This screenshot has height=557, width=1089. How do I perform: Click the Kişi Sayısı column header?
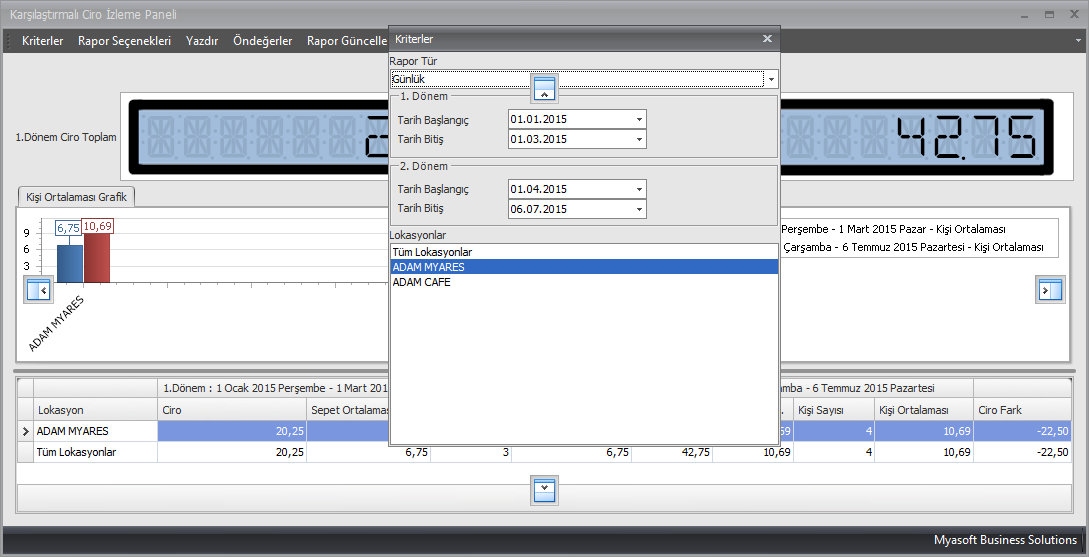click(833, 410)
